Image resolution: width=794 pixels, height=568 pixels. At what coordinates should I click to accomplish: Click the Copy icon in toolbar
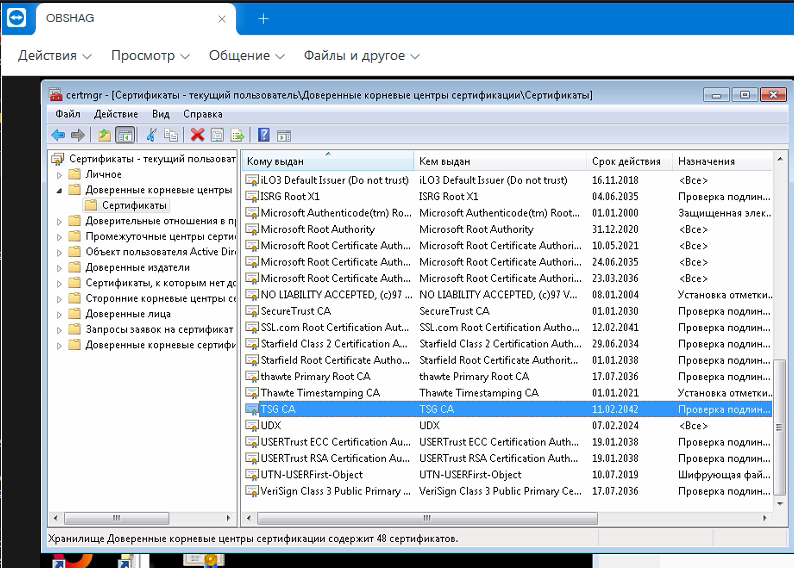tap(171, 135)
